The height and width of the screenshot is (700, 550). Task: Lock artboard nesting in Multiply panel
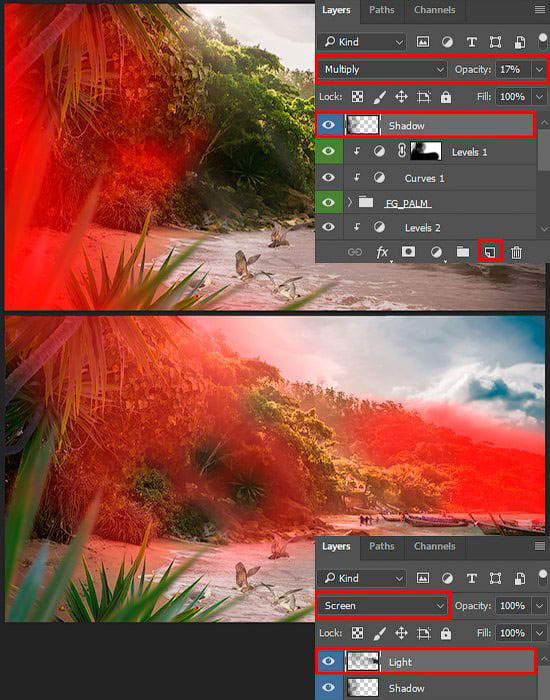click(x=423, y=97)
